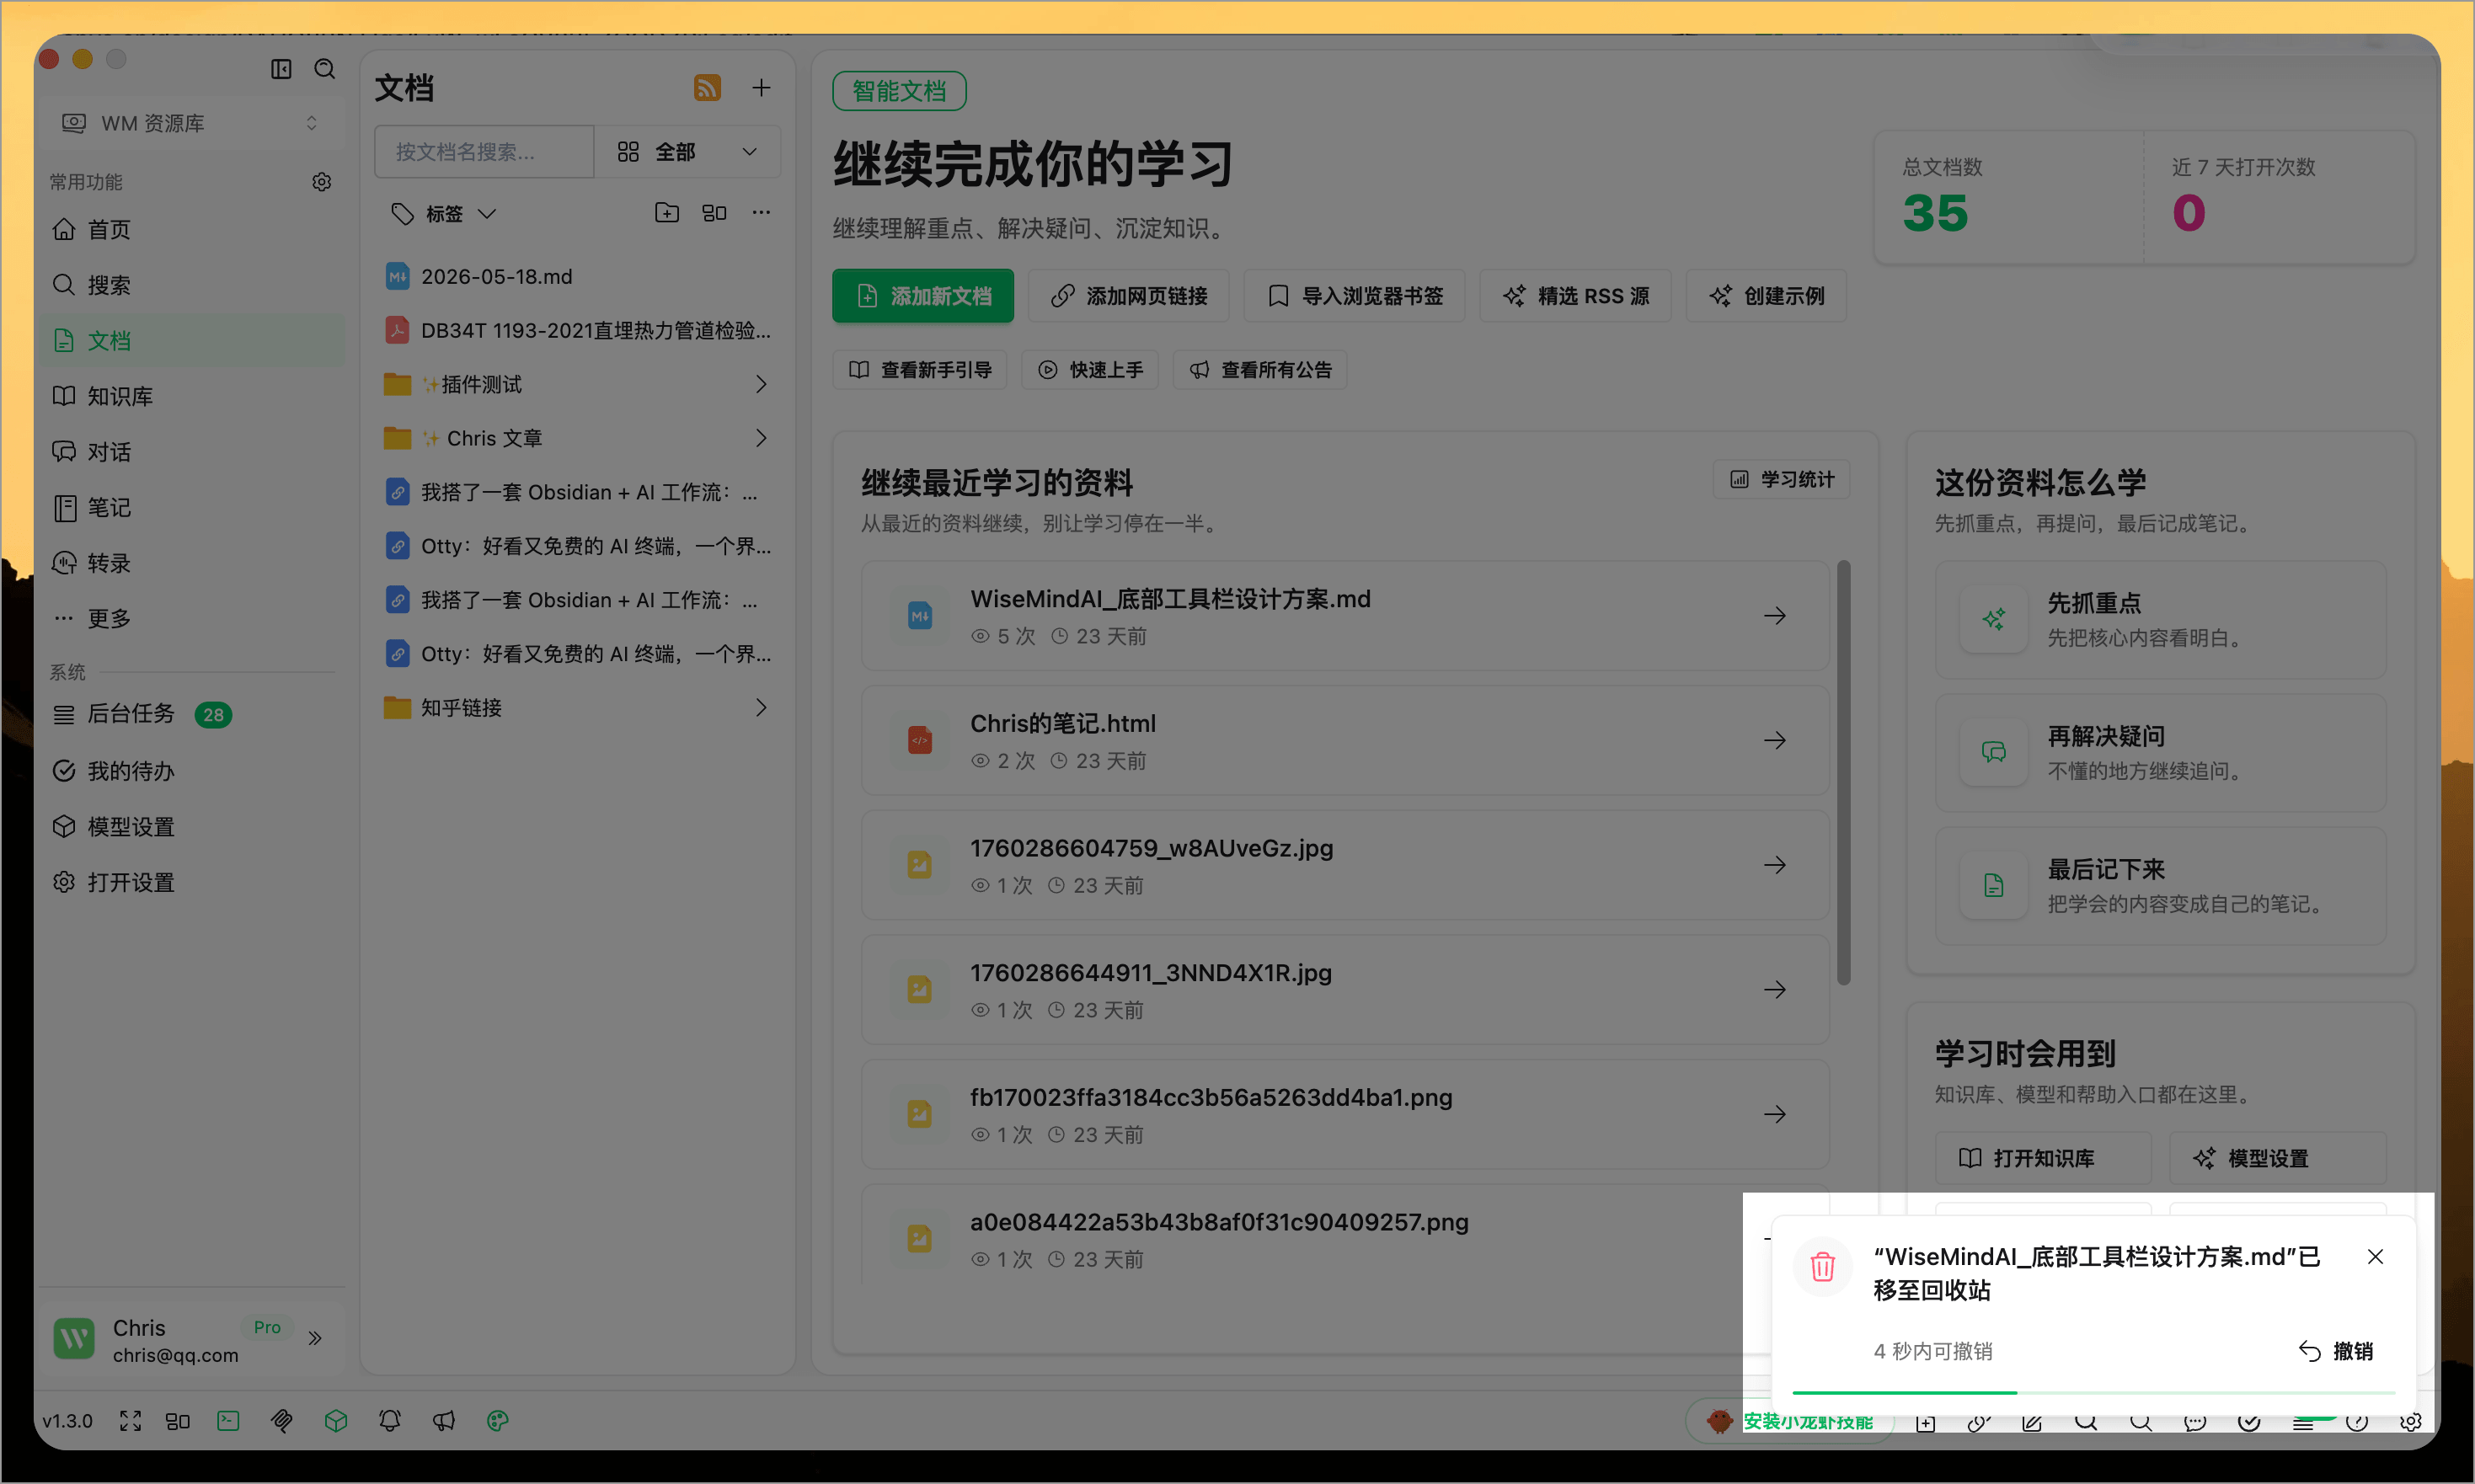Click the 智能文档 tag badge
2475x1484 pixels.
point(899,91)
